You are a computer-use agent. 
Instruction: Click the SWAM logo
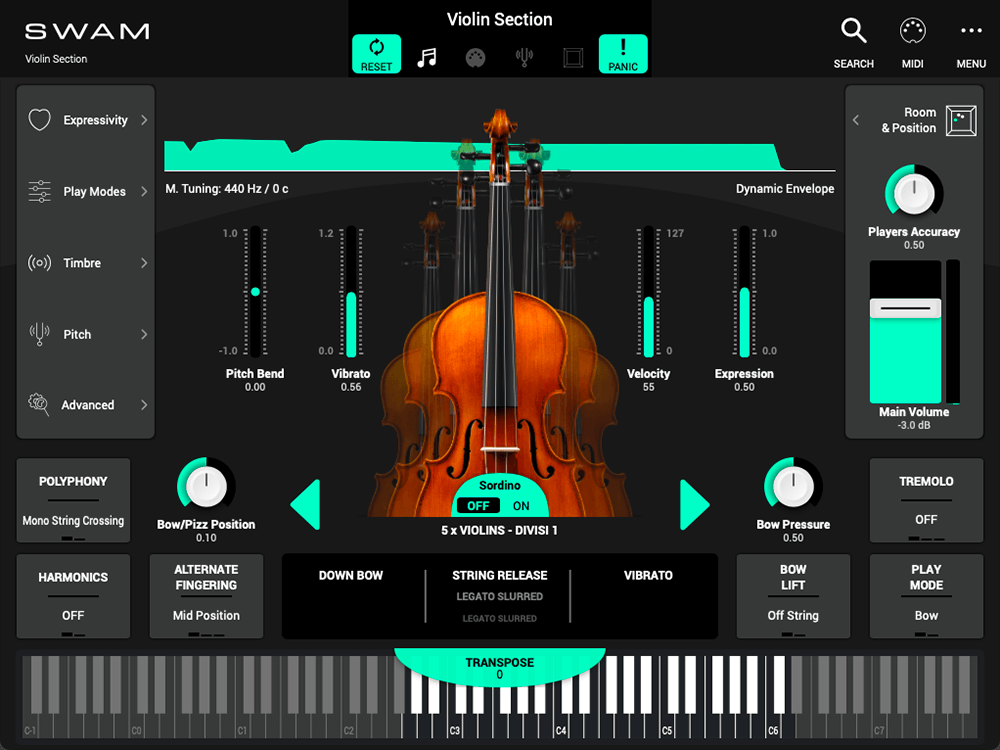pyautogui.click(x=87, y=31)
